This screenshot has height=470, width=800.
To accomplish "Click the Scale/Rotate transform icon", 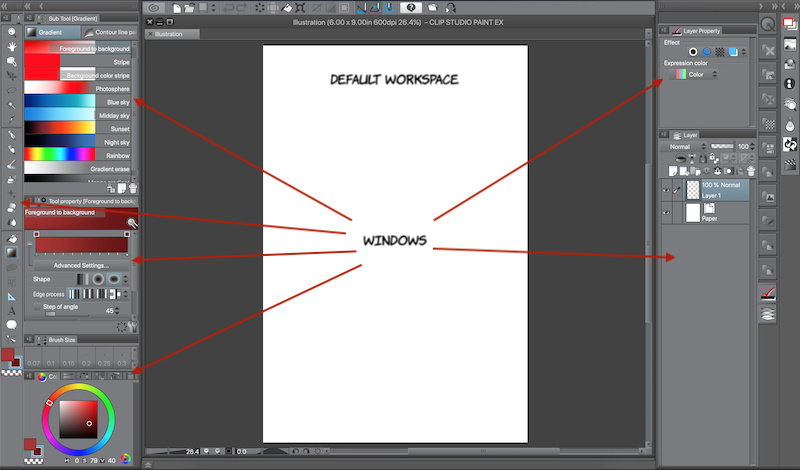I will pos(301,8).
